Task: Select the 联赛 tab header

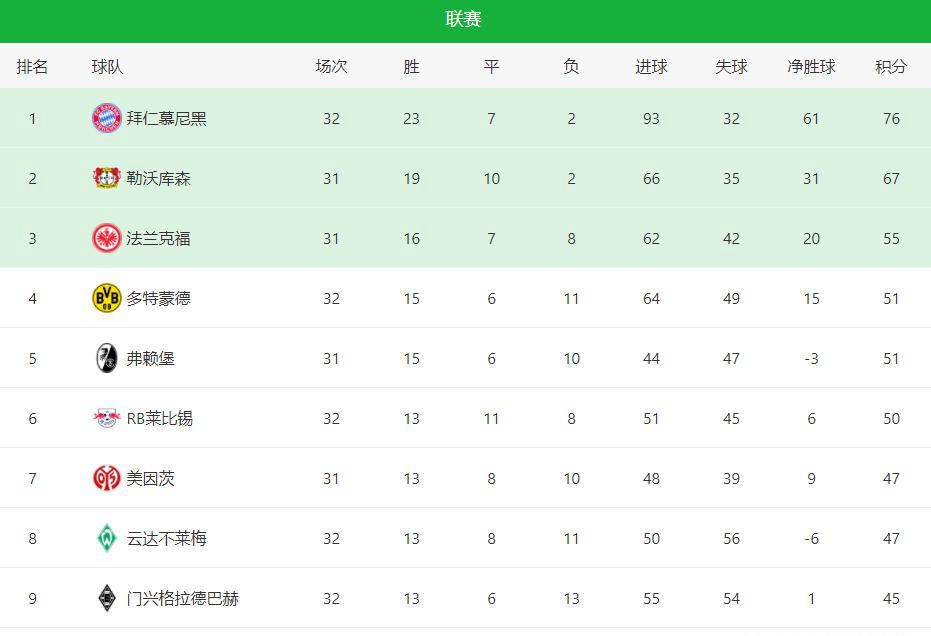Action: (x=464, y=20)
